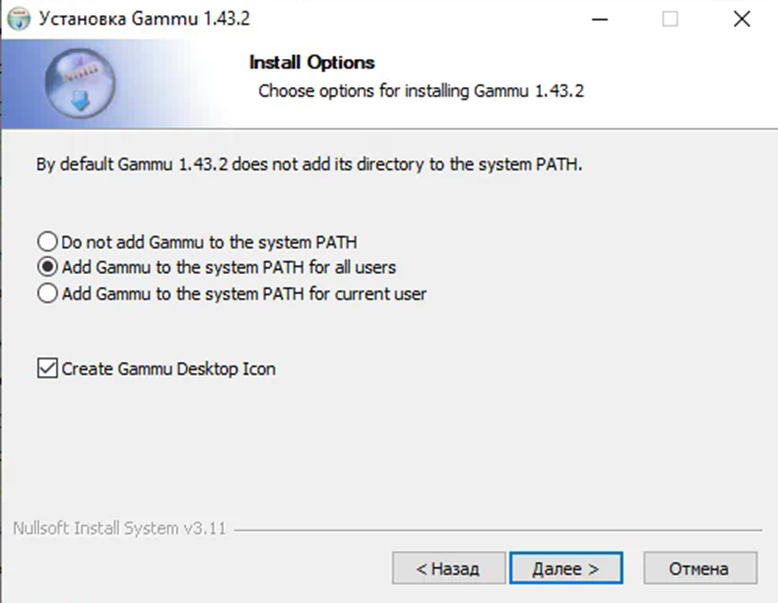The height and width of the screenshot is (603, 778).
Task: Select the PATH 'for current user' radio button
Action: 46,294
